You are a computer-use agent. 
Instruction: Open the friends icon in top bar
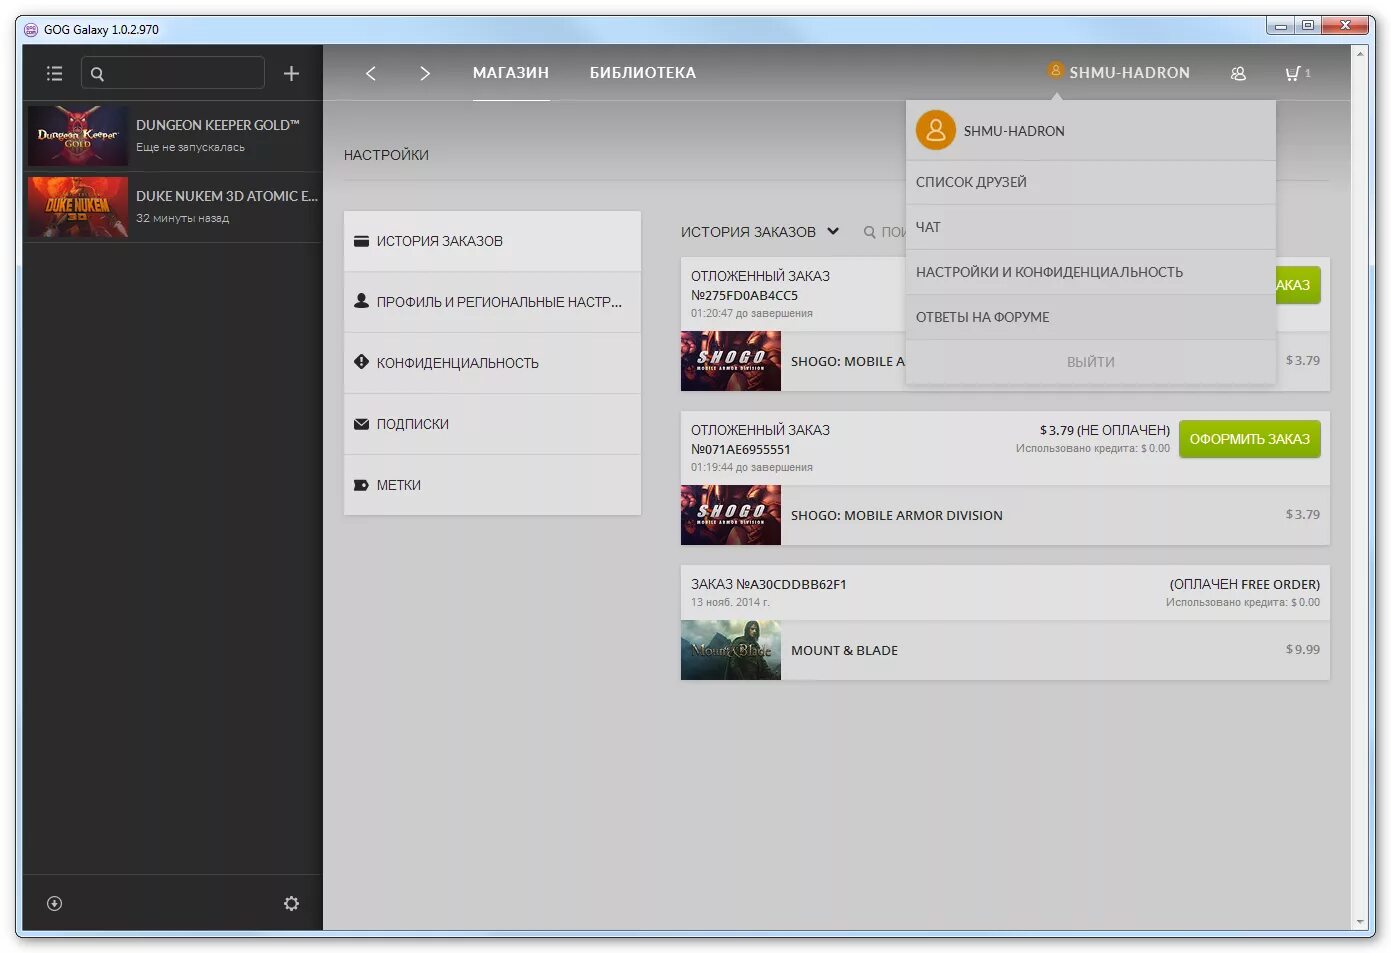click(x=1238, y=73)
